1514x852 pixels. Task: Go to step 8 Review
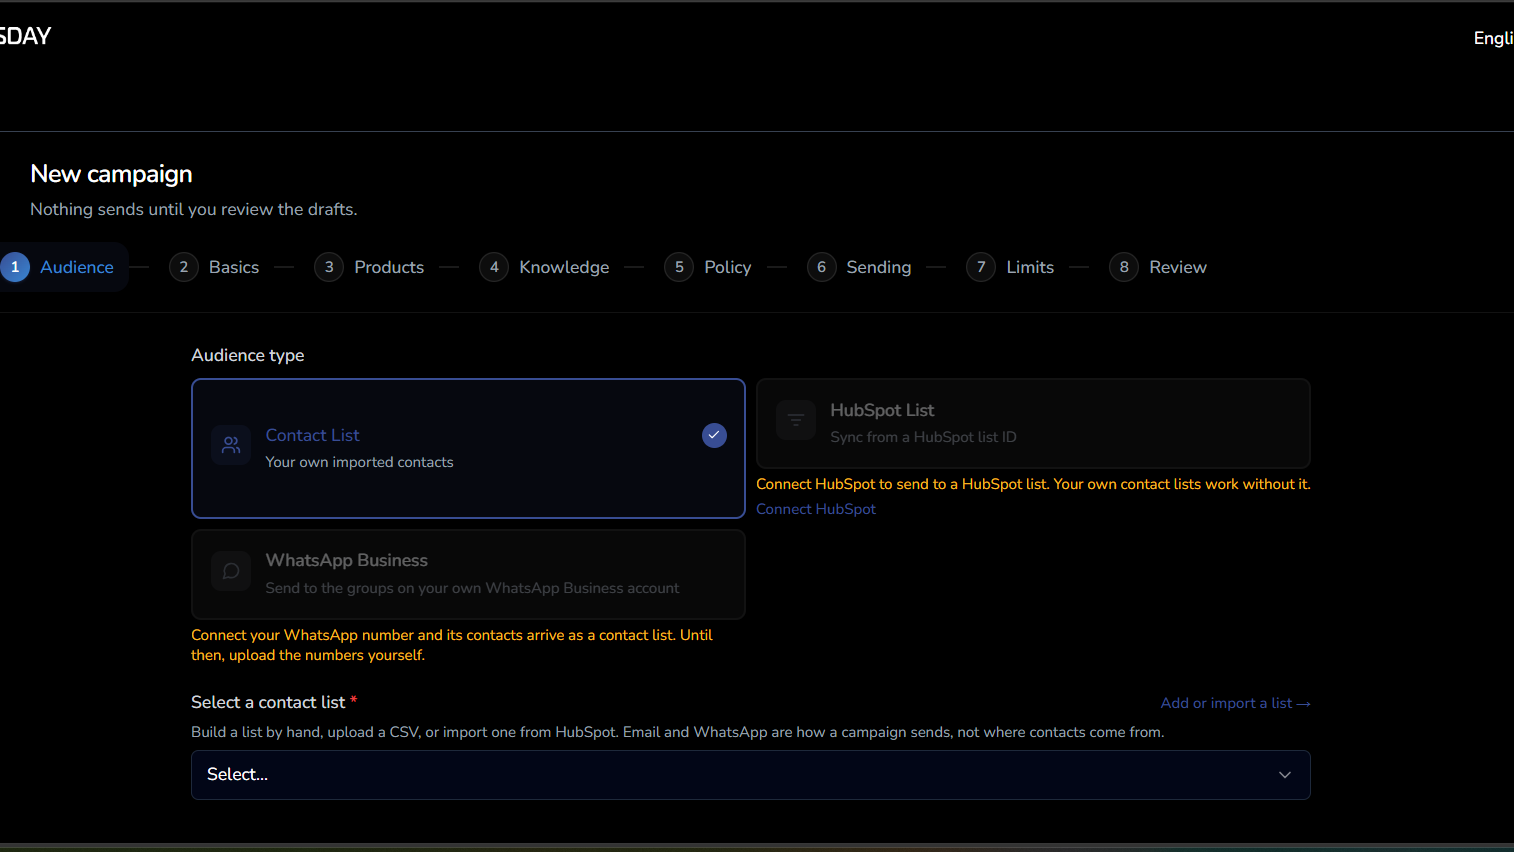1158,267
